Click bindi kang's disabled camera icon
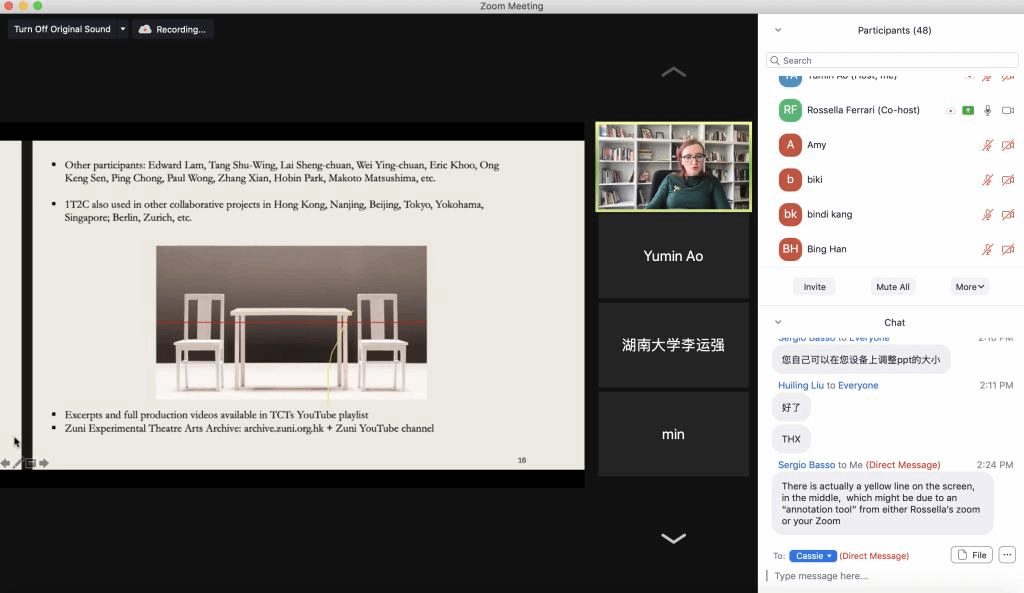Image resolution: width=1024 pixels, height=593 pixels. point(1008,214)
